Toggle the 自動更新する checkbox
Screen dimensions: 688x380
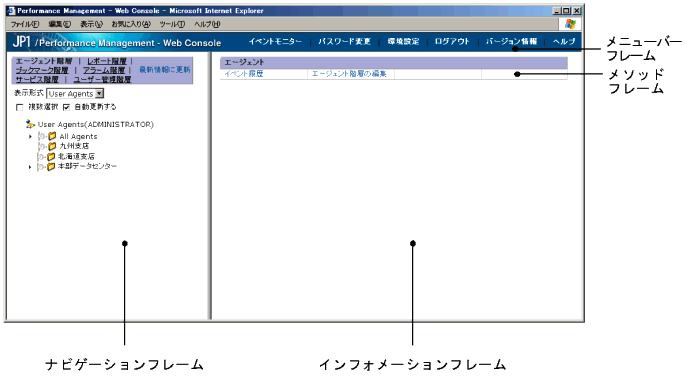66,107
